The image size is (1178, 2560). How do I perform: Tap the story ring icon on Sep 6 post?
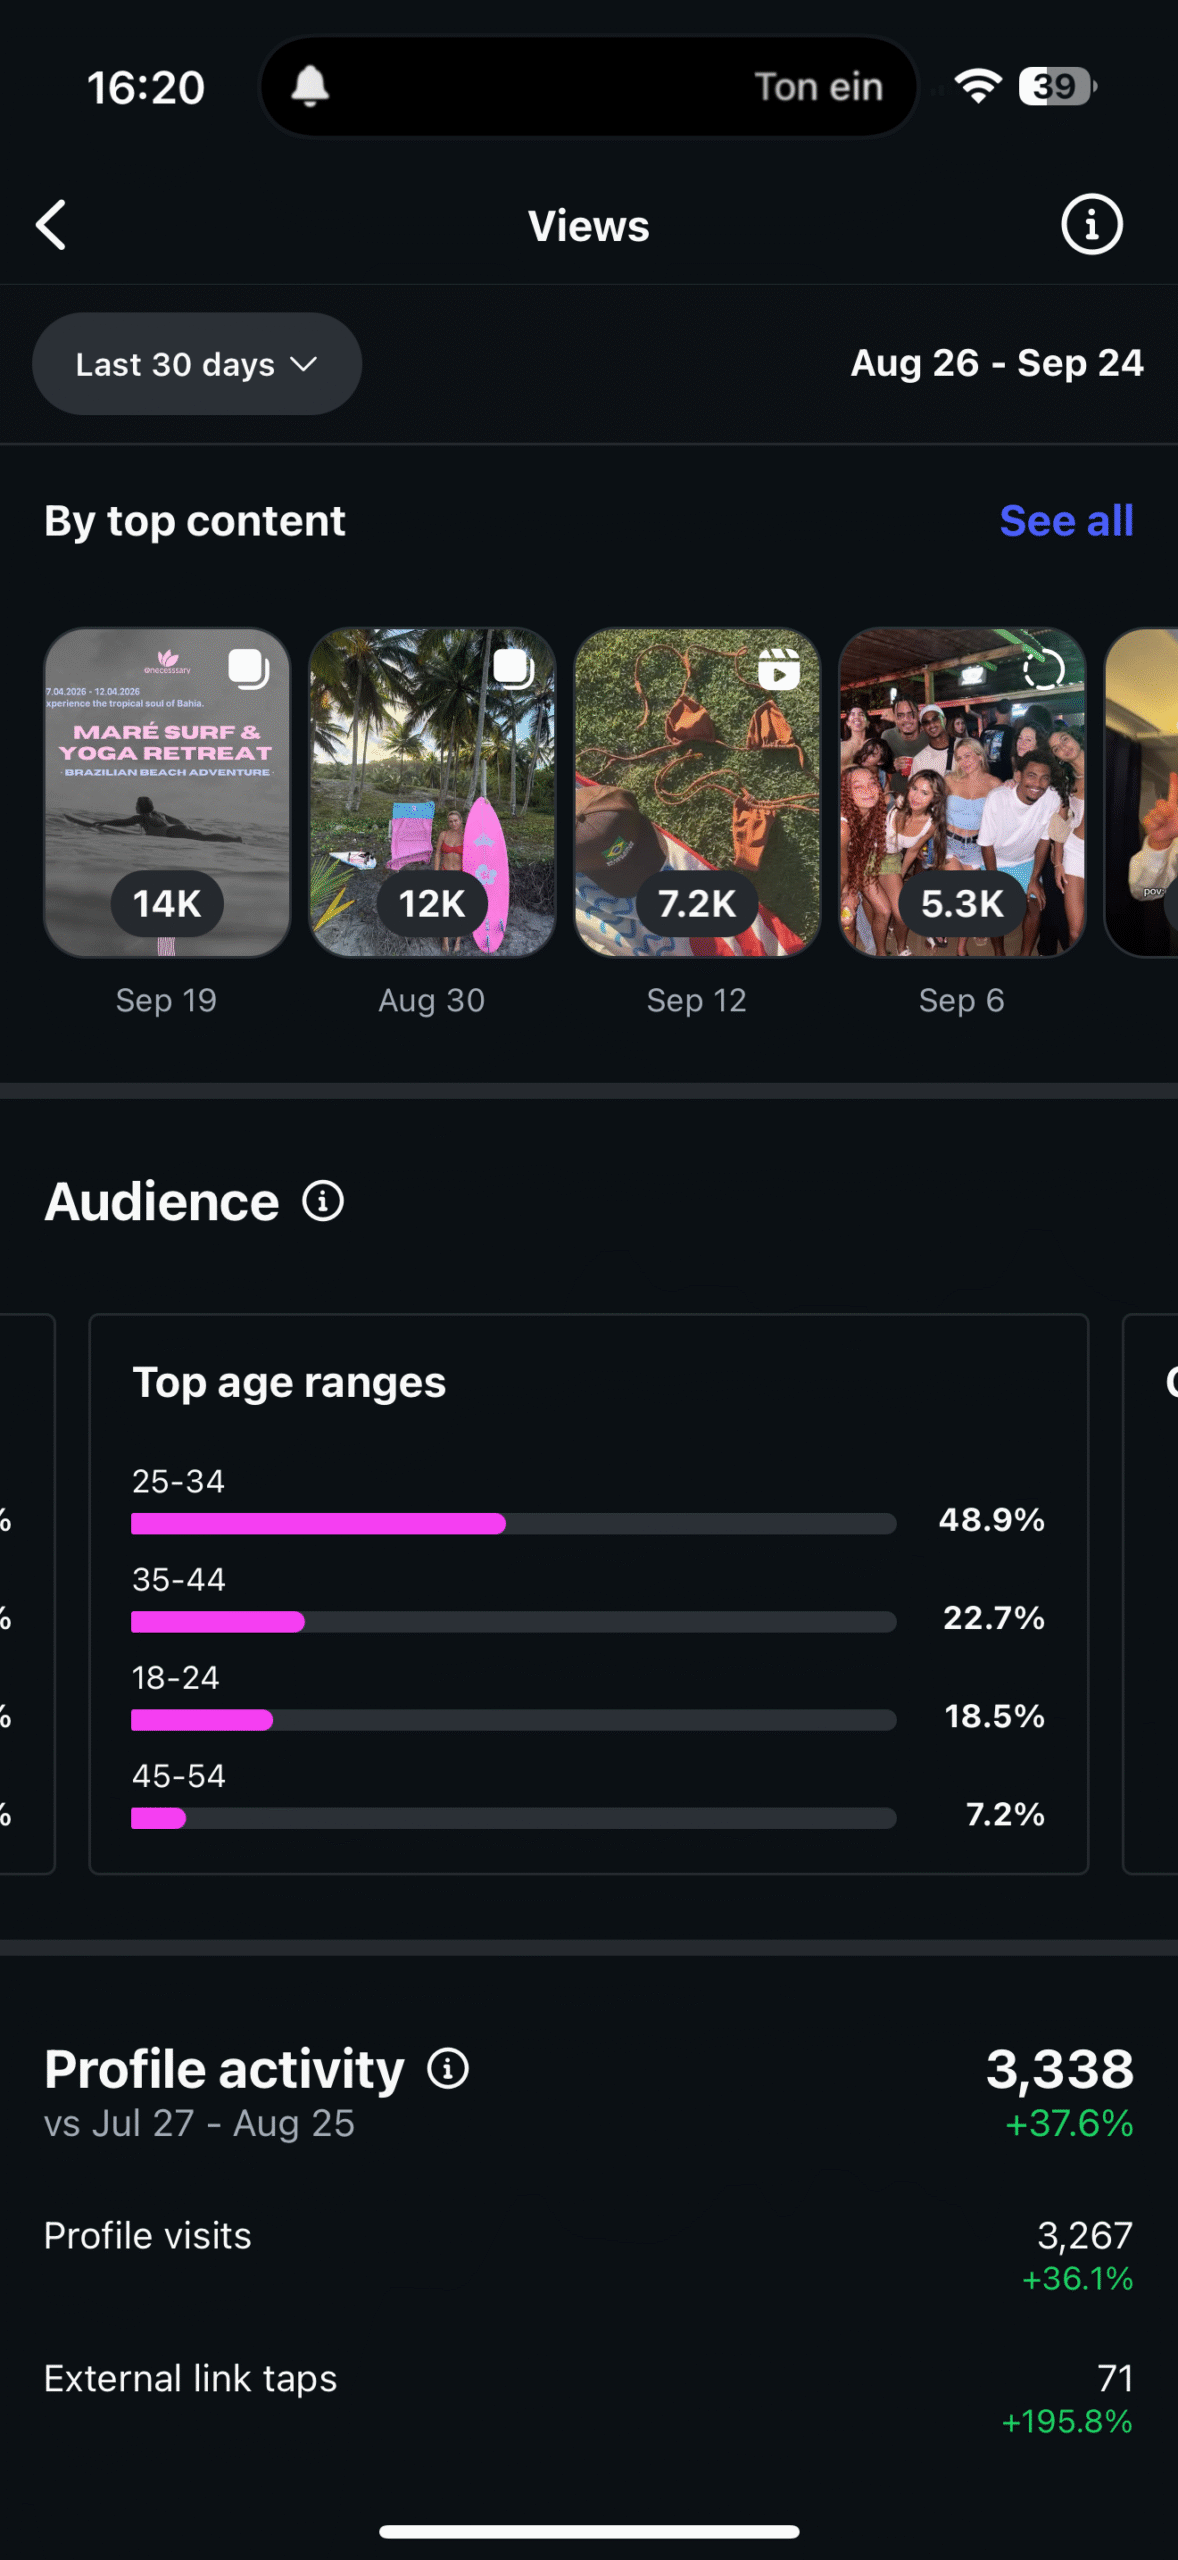[x=1043, y=669]
